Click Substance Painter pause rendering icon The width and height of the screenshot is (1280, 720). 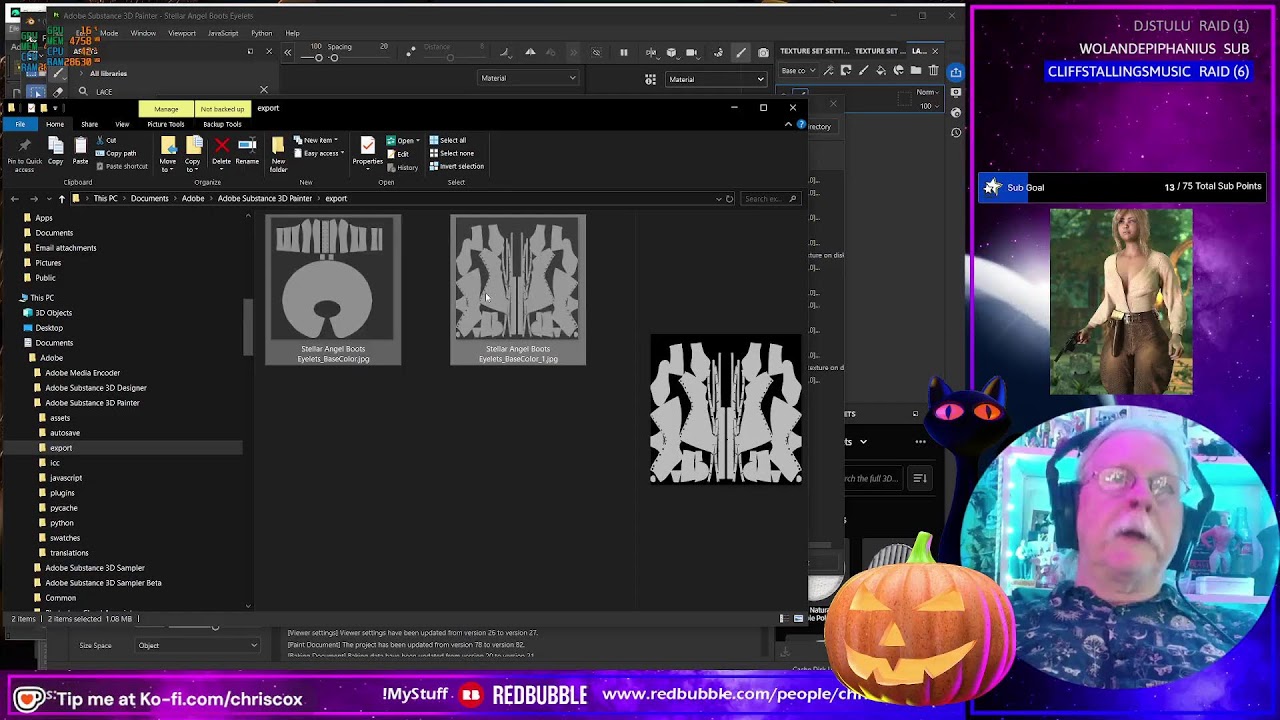tap(623, 52)
